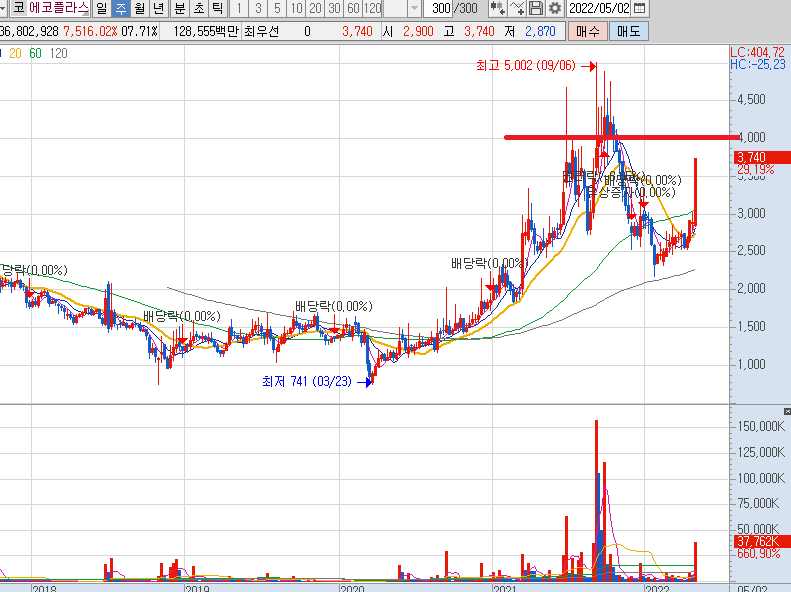Click the 에코플라스 stock name field

59,8
